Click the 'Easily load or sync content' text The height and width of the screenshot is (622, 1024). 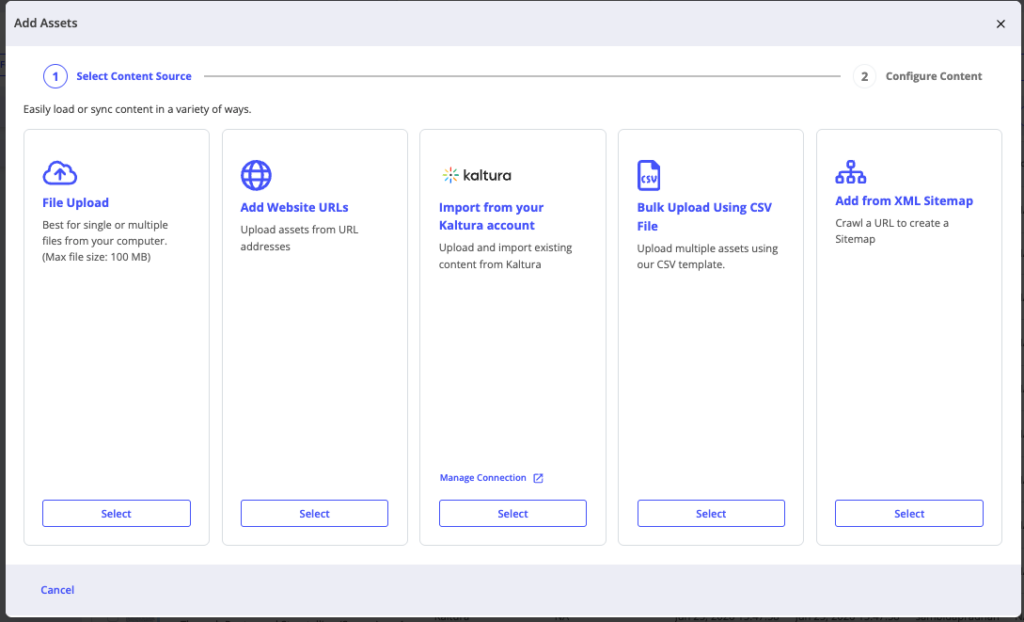coord(137,110)
